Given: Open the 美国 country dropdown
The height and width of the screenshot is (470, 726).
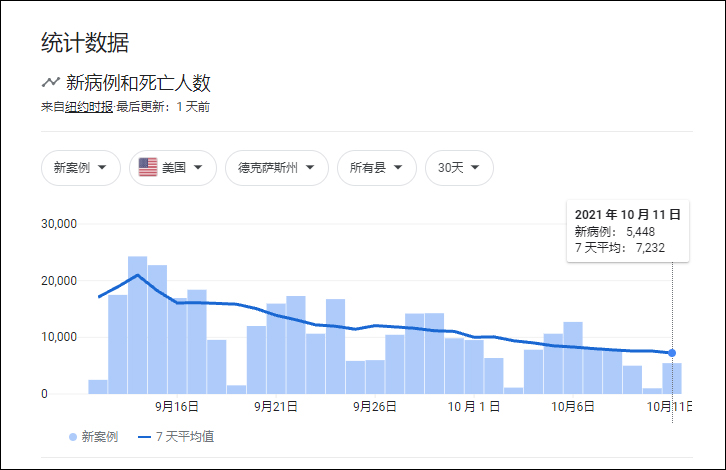Looking at the screenshot, I should coord(173,168).
